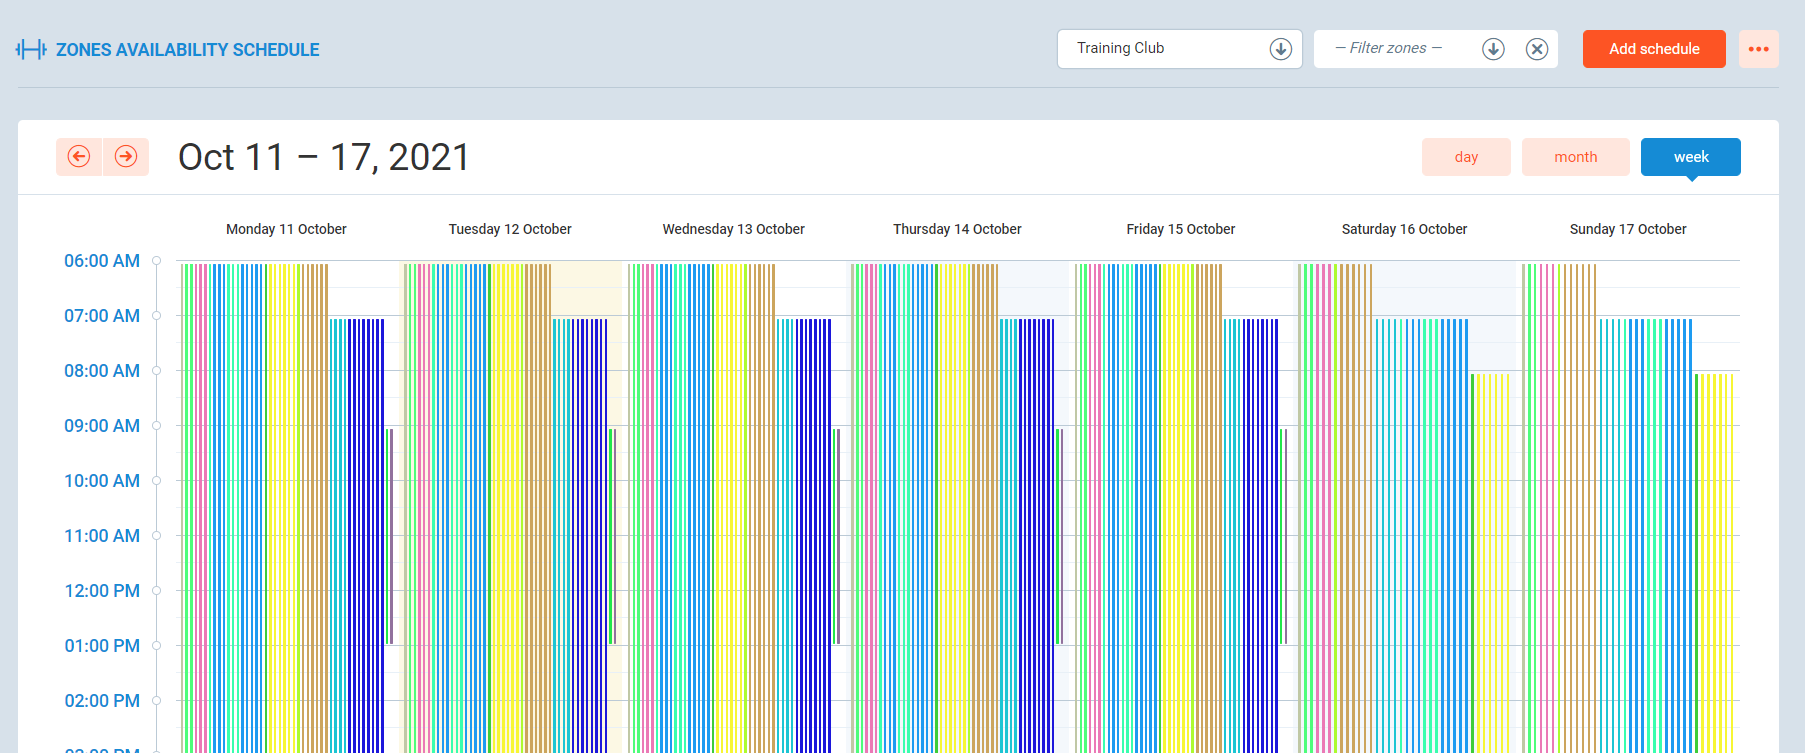1805x753 pixels.
Task: Click the 06:00 AM time slot marker
Action: pos(157,261)
